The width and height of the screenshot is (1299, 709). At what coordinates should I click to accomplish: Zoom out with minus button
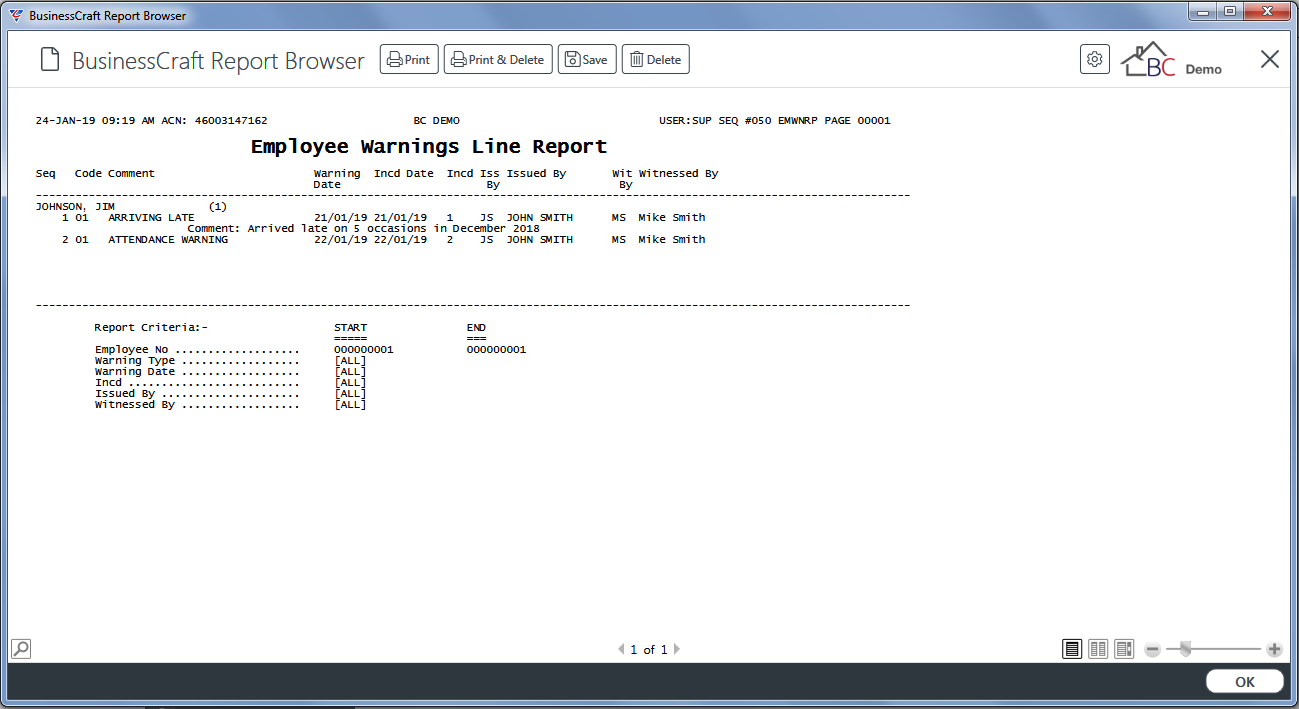pyautogui.click(x=1153, y=649)
